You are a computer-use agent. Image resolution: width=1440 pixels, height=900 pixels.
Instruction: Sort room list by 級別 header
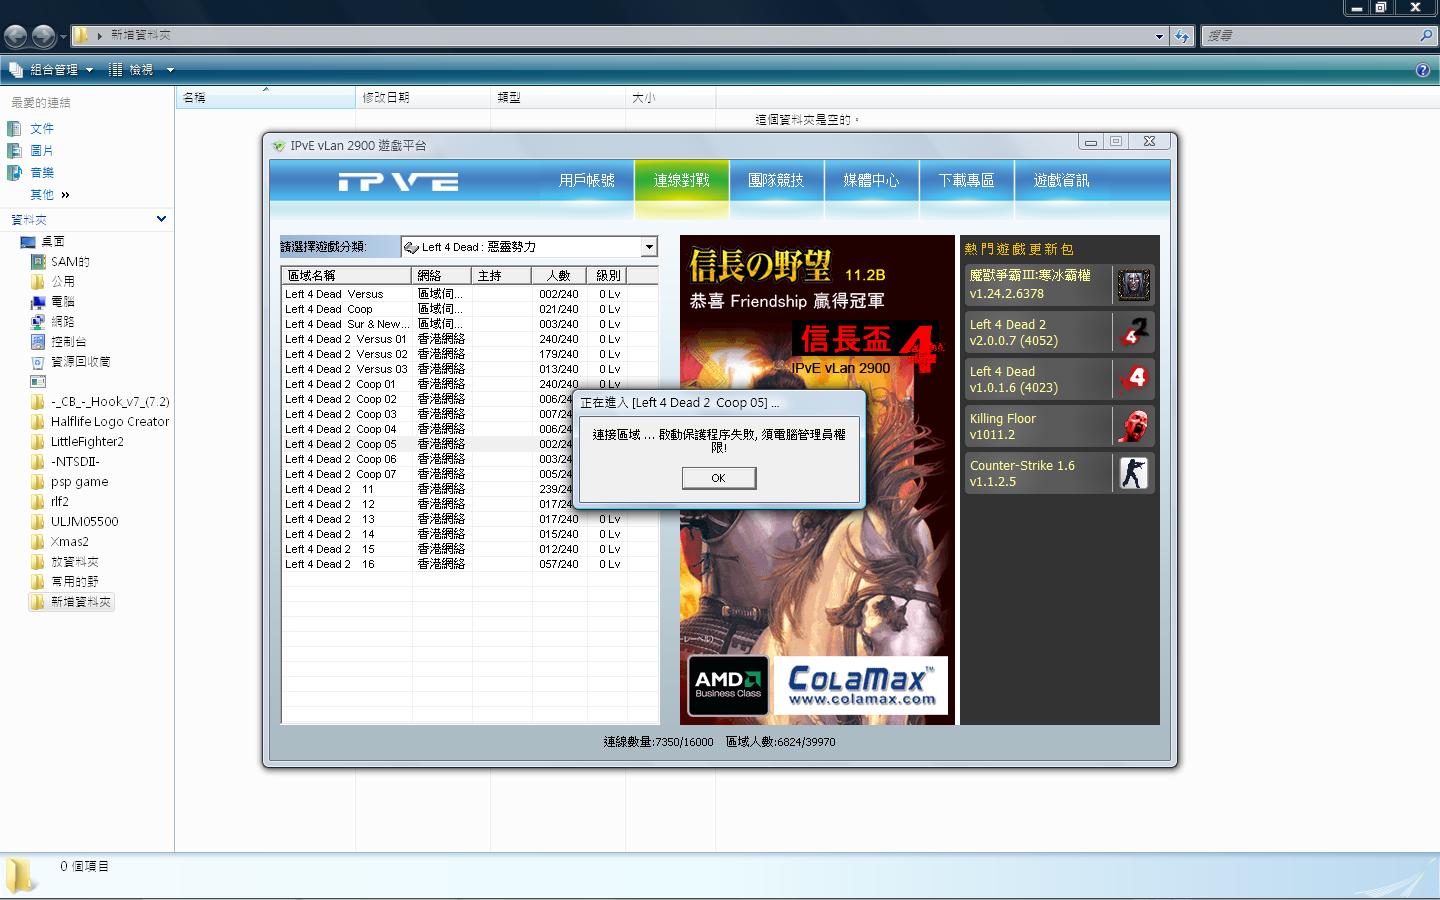(608, 275)
